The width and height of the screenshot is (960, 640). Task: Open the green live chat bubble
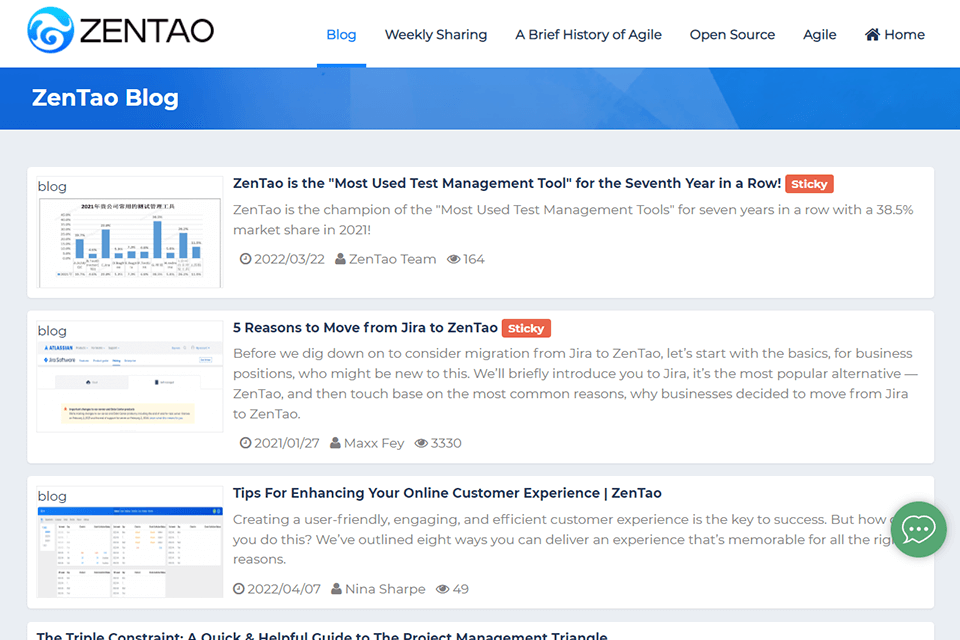tap(918, 529)
